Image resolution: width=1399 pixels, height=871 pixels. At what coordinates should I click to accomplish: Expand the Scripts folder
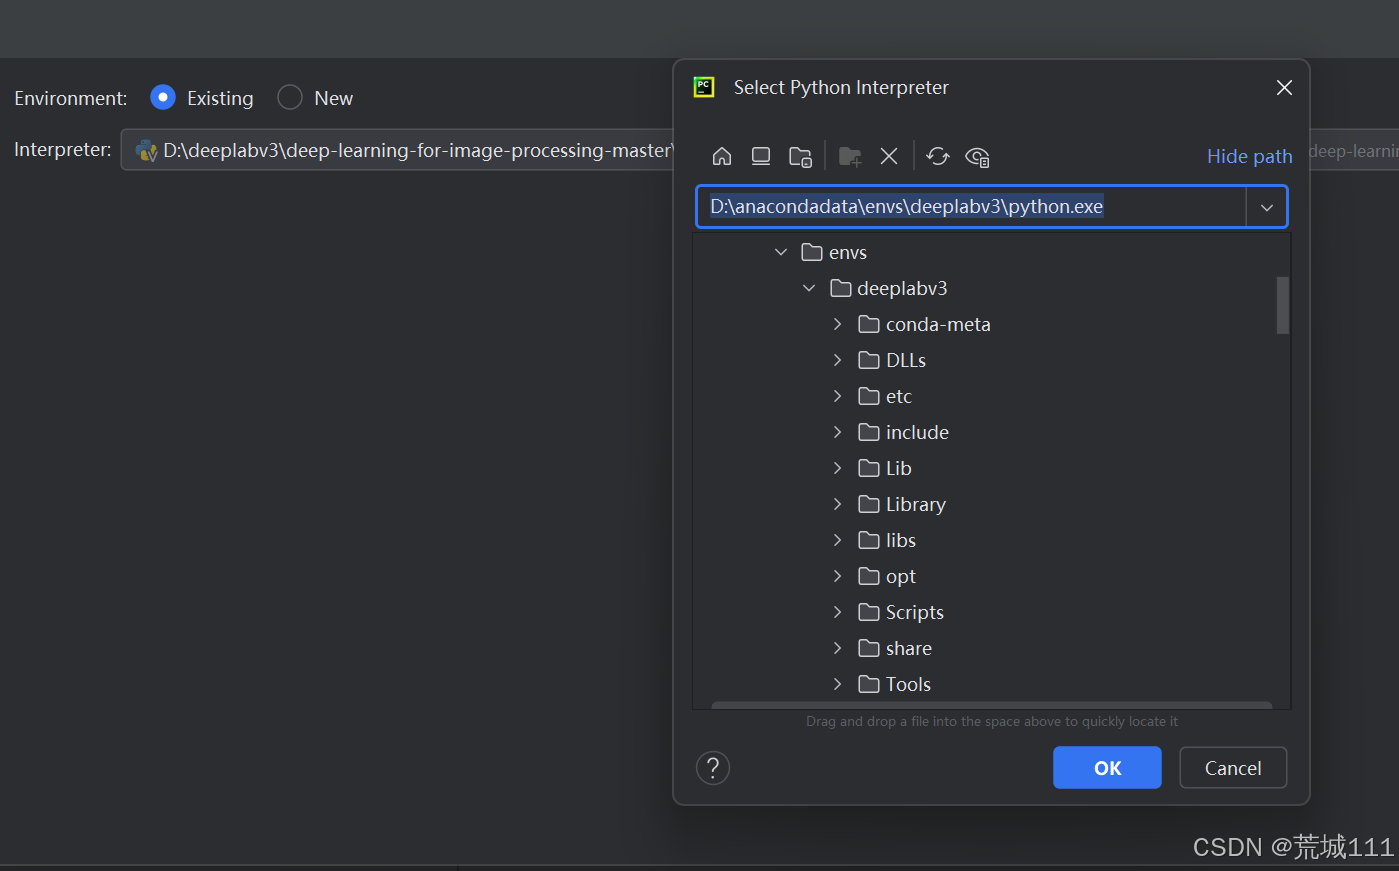coord(838,612)
